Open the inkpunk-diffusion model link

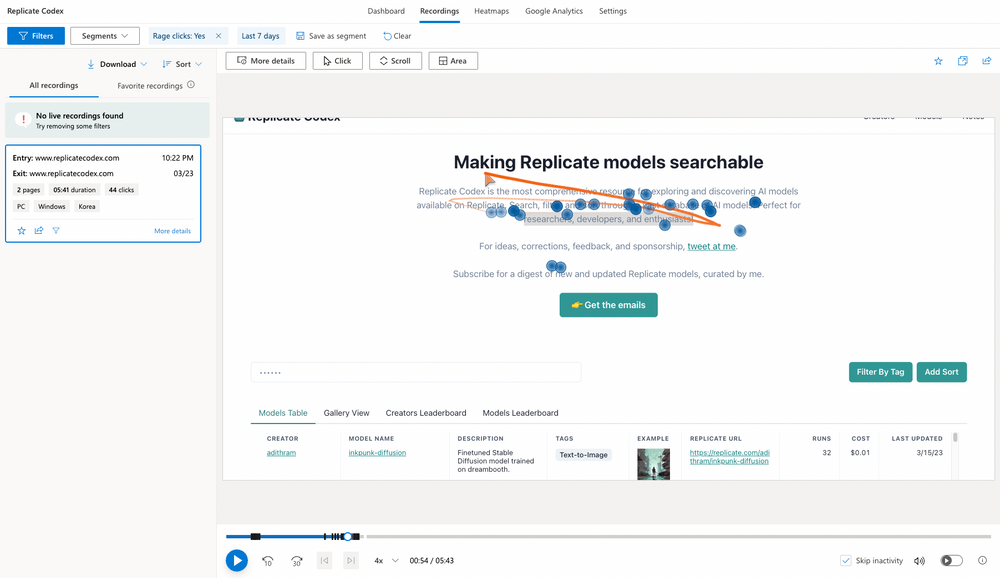click(377, 453)
